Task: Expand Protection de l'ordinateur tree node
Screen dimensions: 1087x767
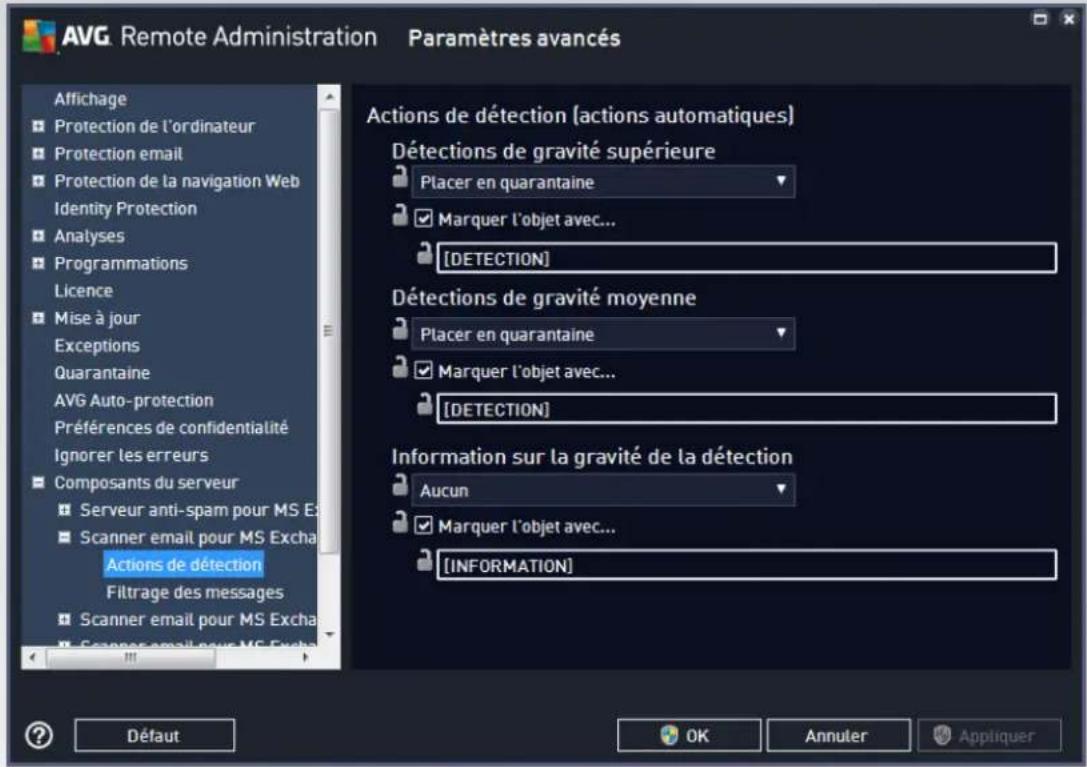Action: [39, 126]
